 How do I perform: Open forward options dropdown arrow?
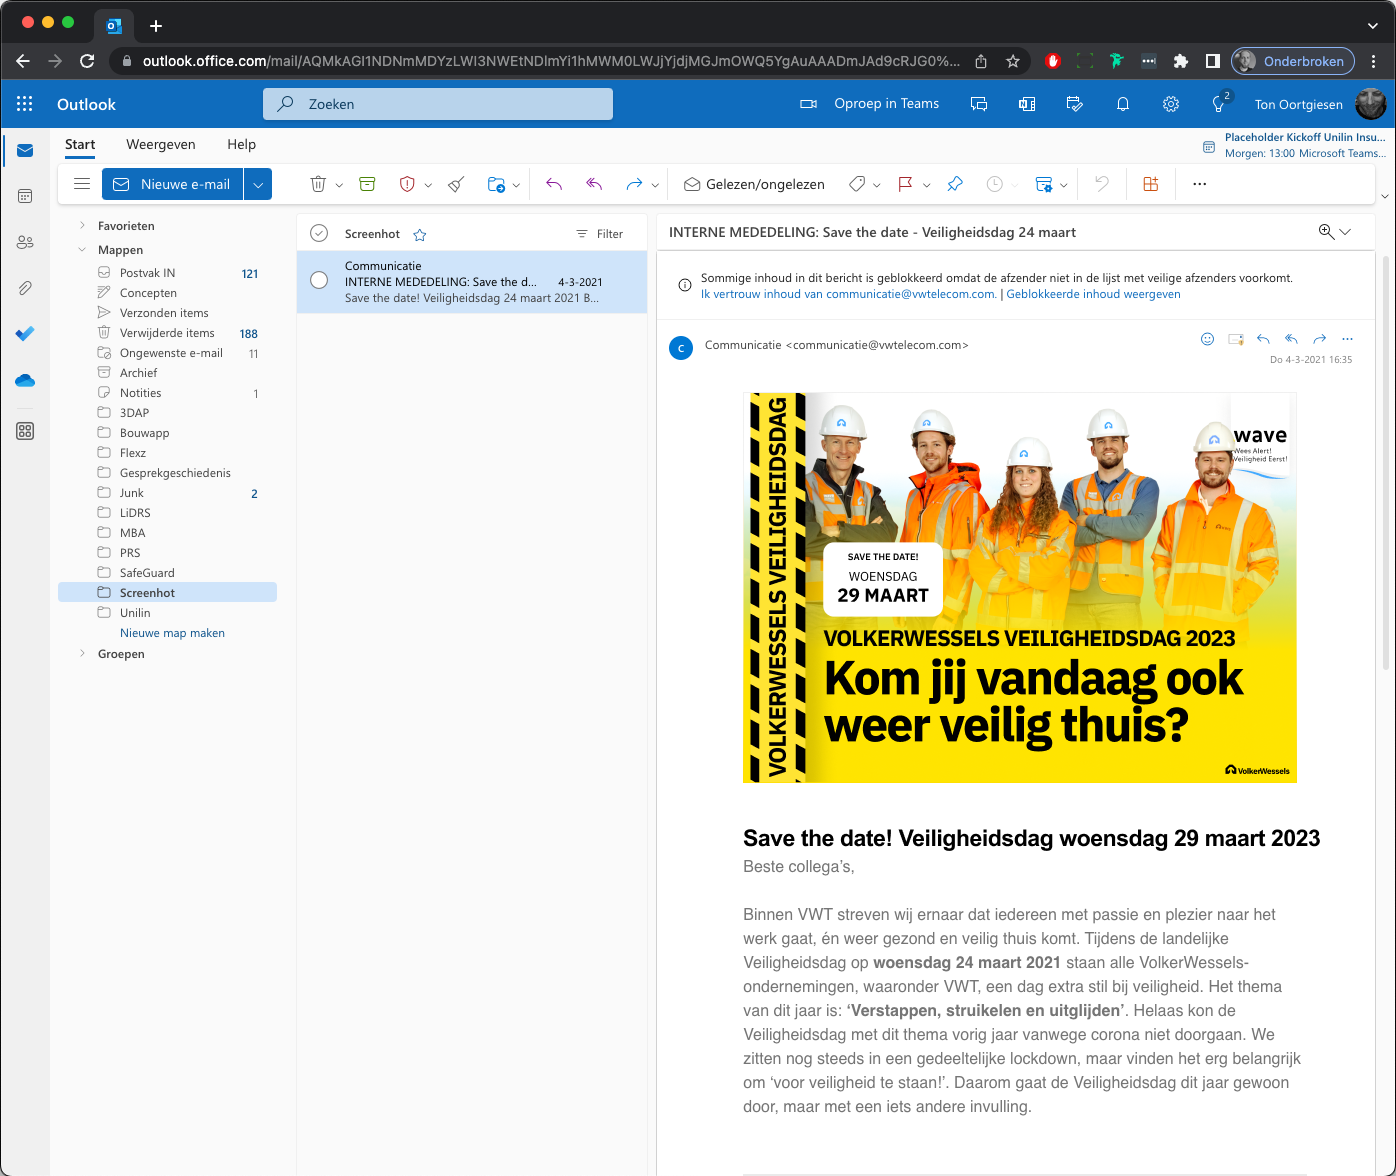(655, 185)
